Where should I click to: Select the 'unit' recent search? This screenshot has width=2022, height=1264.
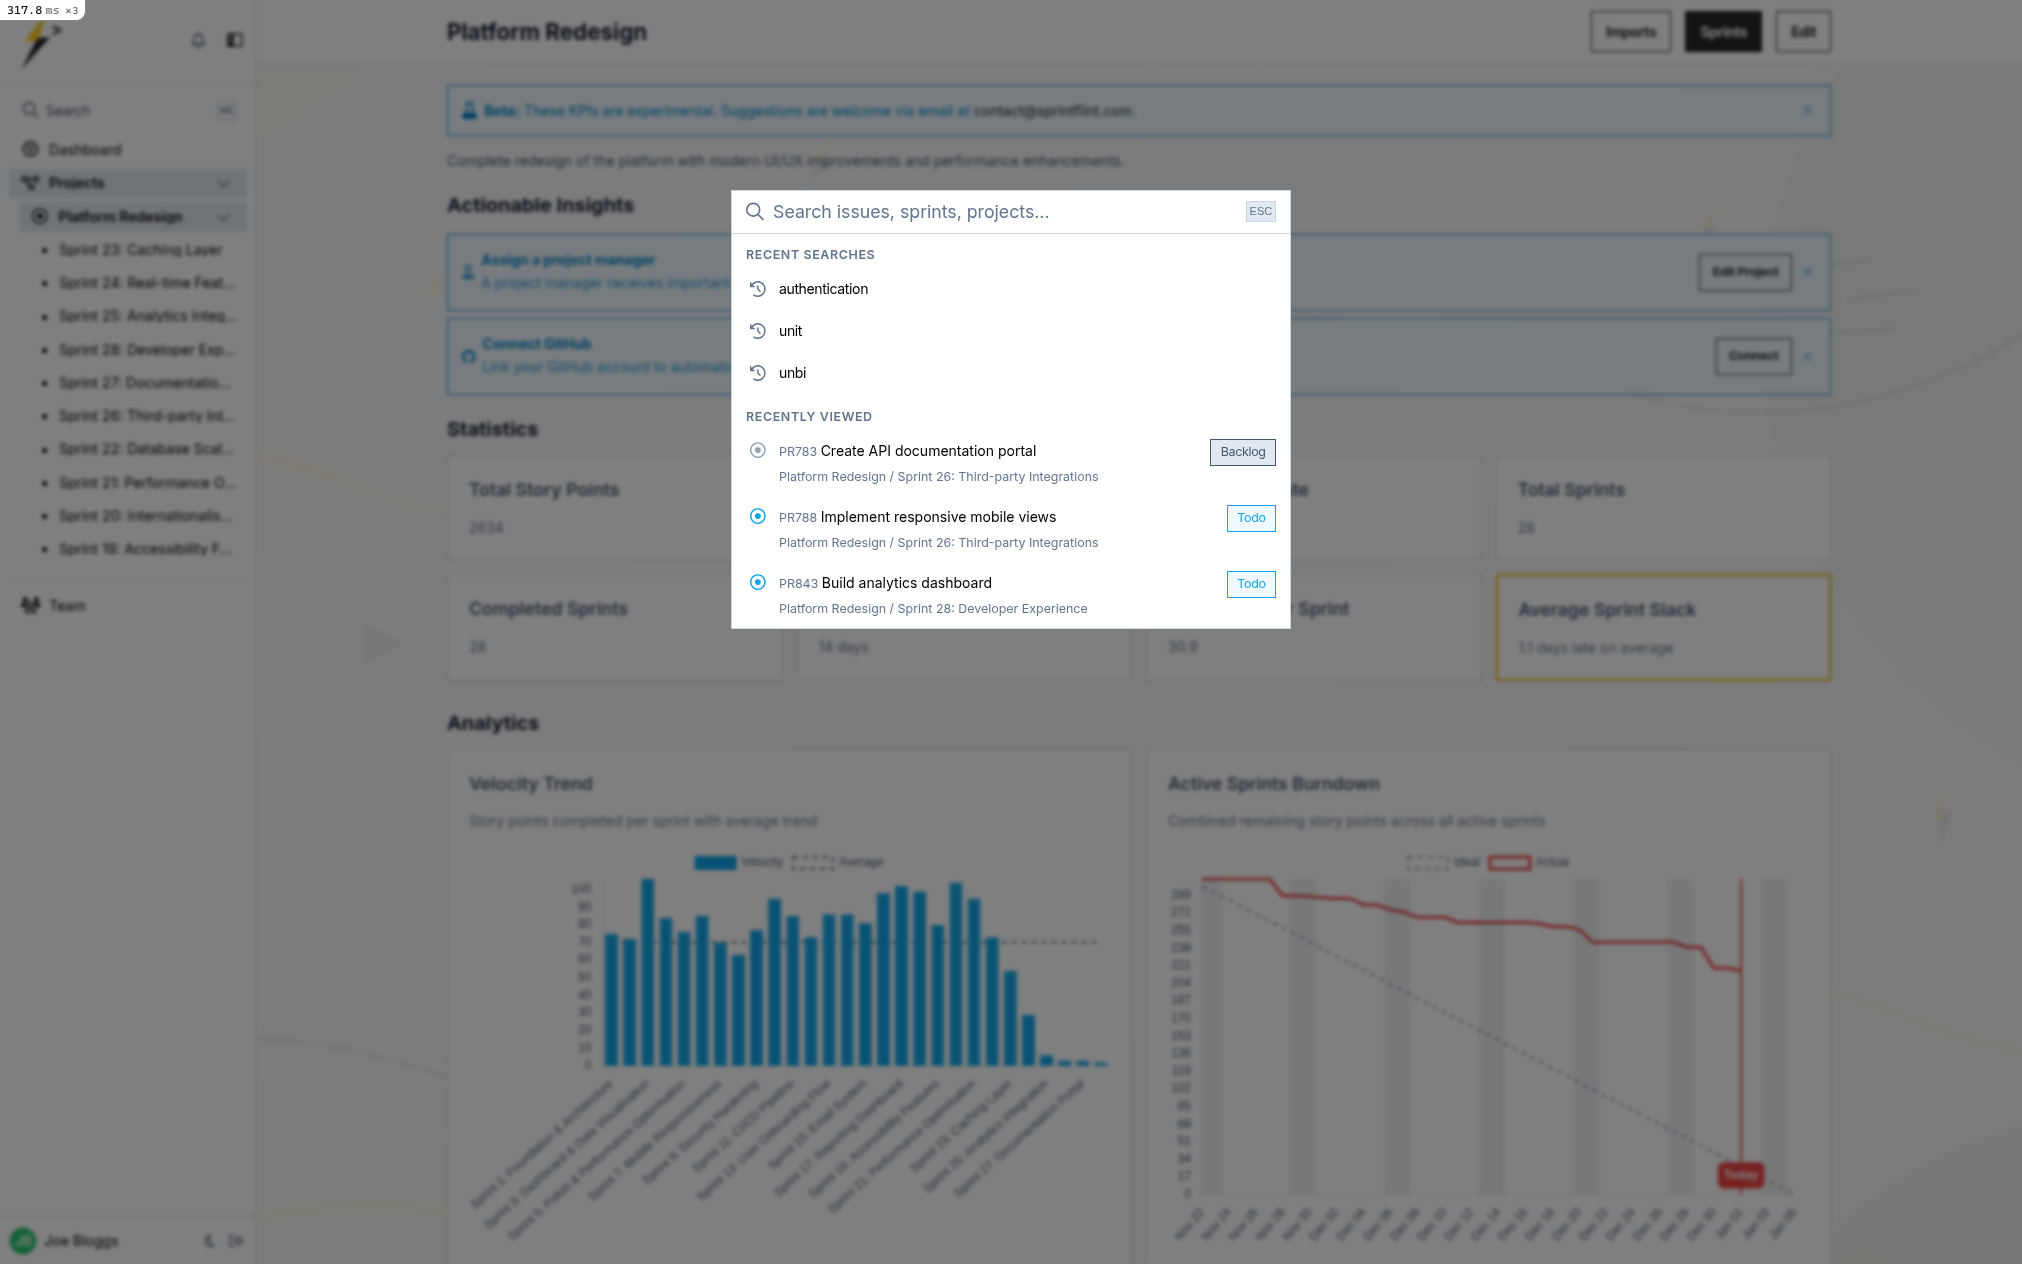point(790,331)
